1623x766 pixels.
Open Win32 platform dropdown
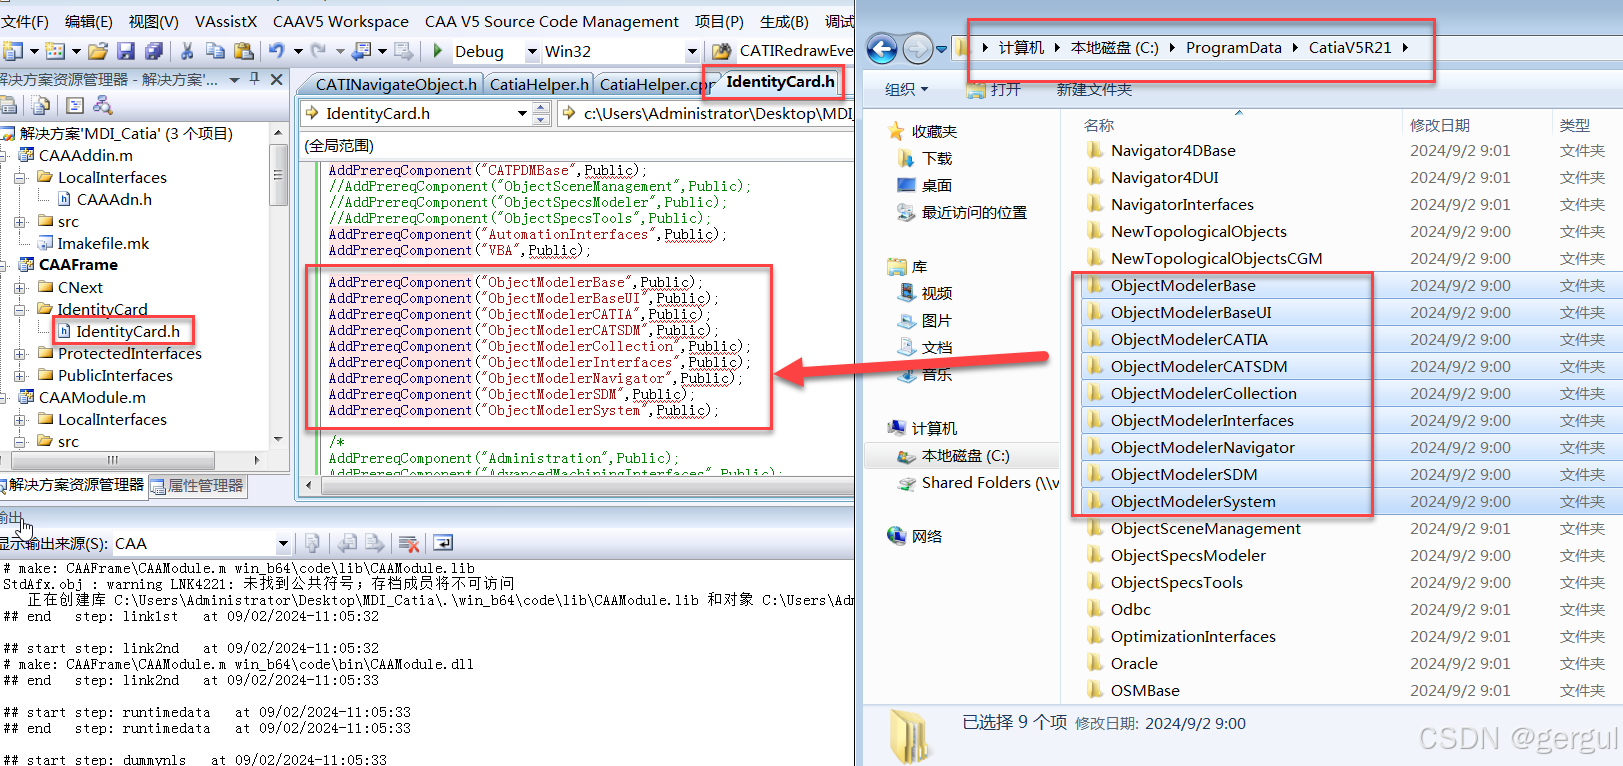pyautogui.click(x=692, y=51)
